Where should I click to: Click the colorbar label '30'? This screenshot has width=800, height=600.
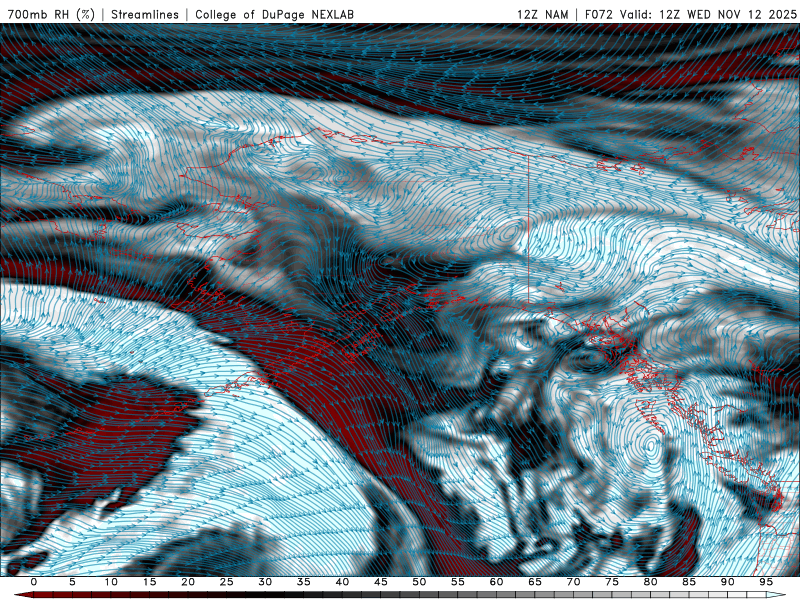265,582
